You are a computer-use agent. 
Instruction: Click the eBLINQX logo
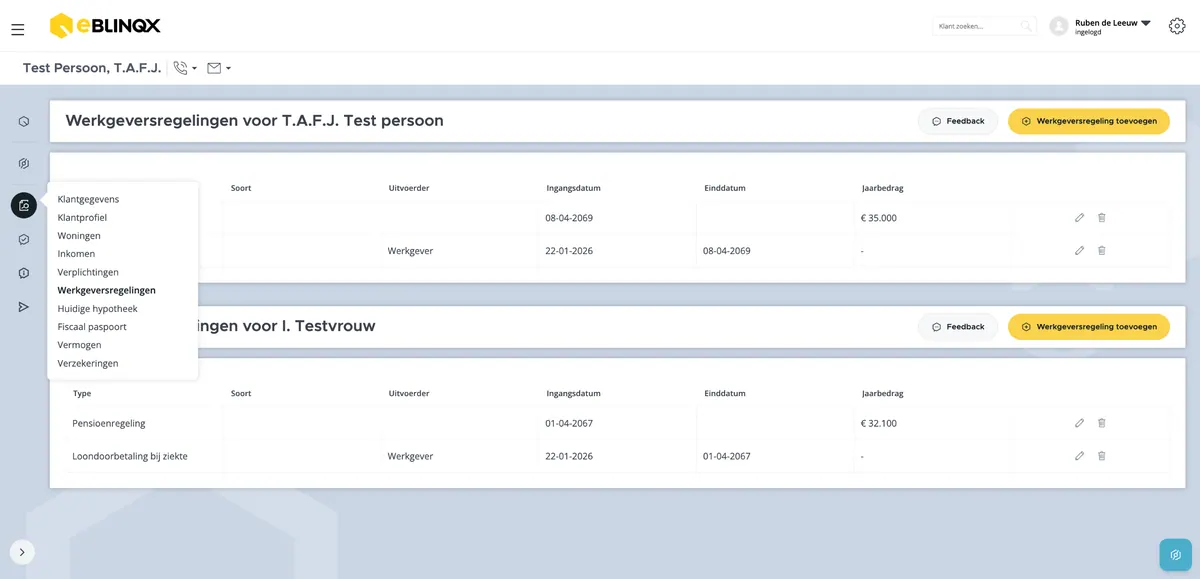tap(105, 26)
